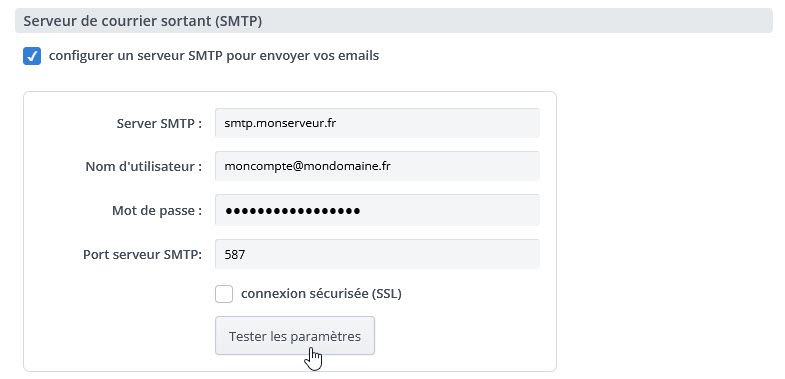Click the Port serveur SMTP: label

tap(142, 254)
